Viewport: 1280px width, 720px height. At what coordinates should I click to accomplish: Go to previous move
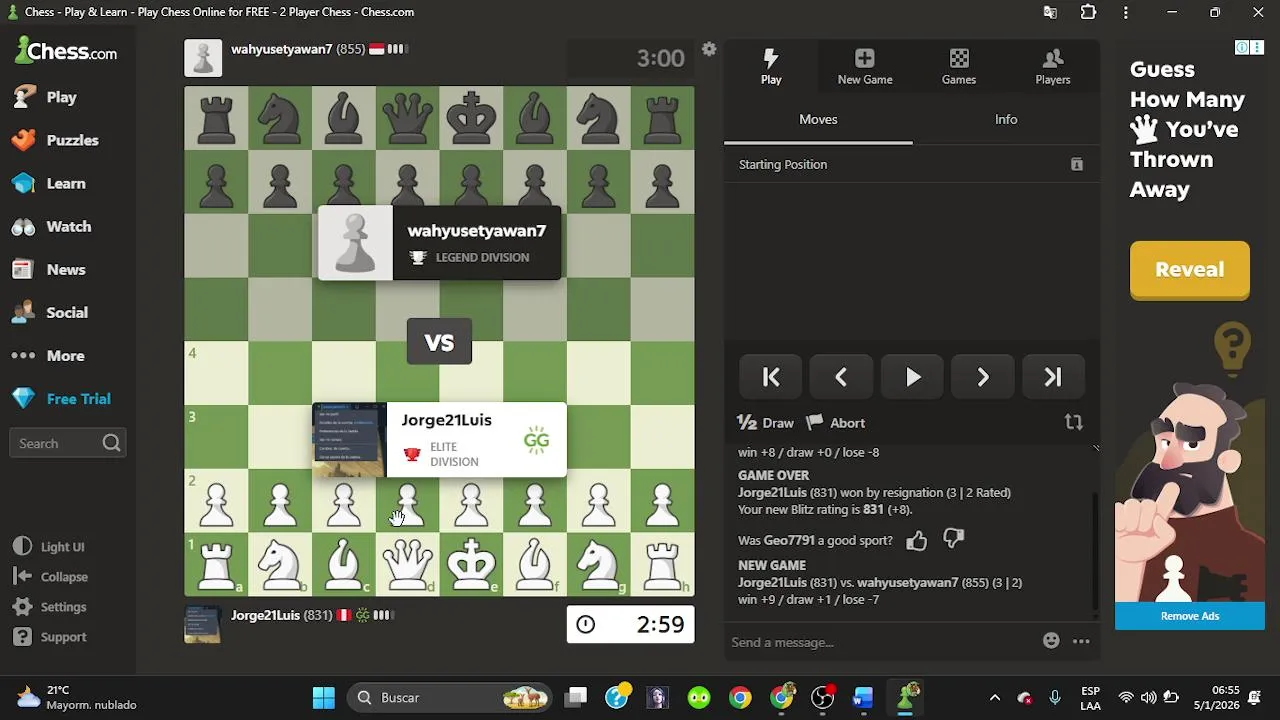[841, 377]
